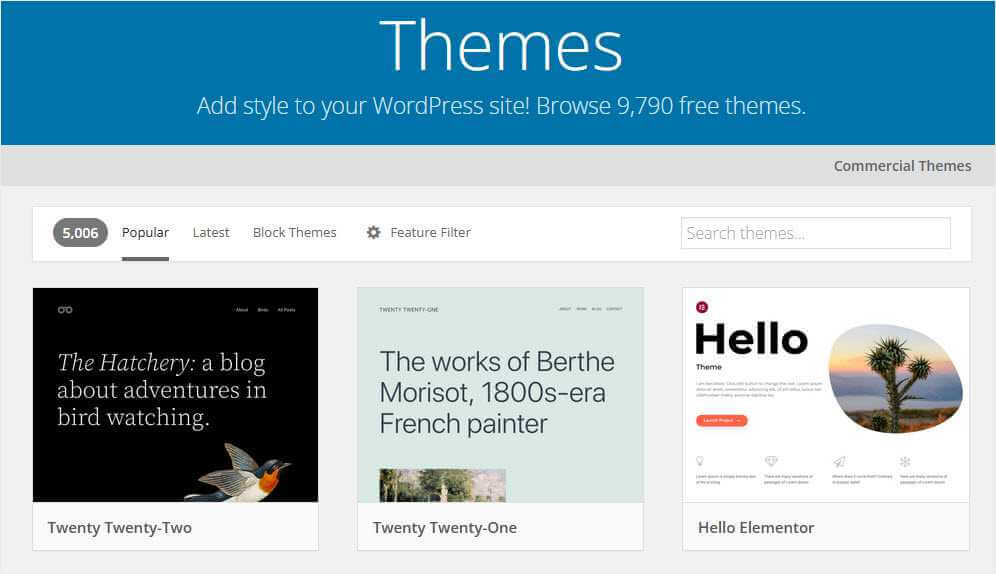Click the Twenty Twenty-Two theme name
Viewport: 996px width, 574px height.
119,528
